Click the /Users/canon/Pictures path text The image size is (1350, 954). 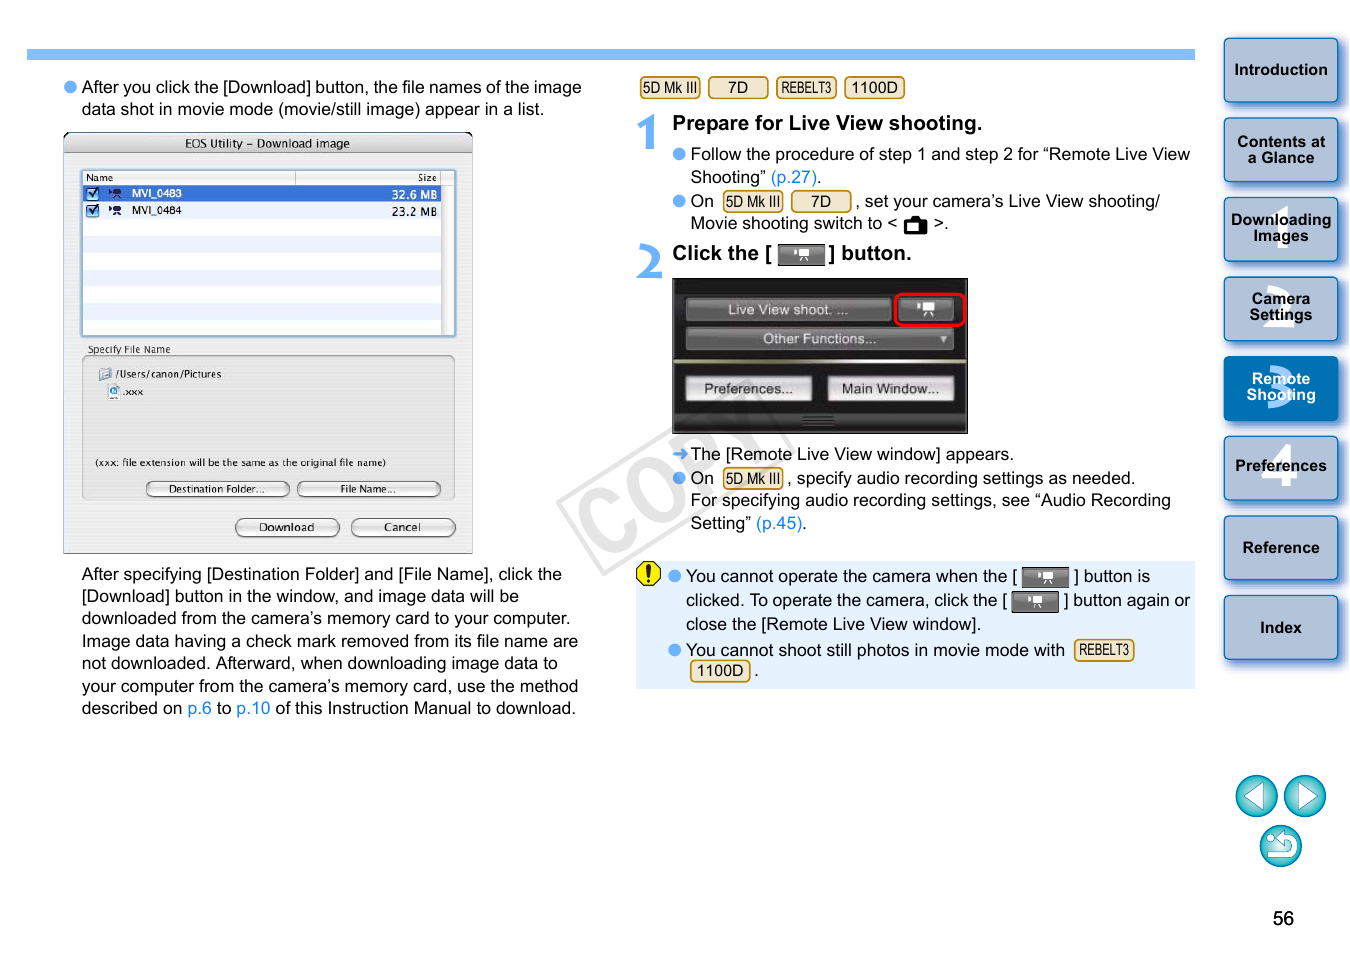tap(169, 374)
